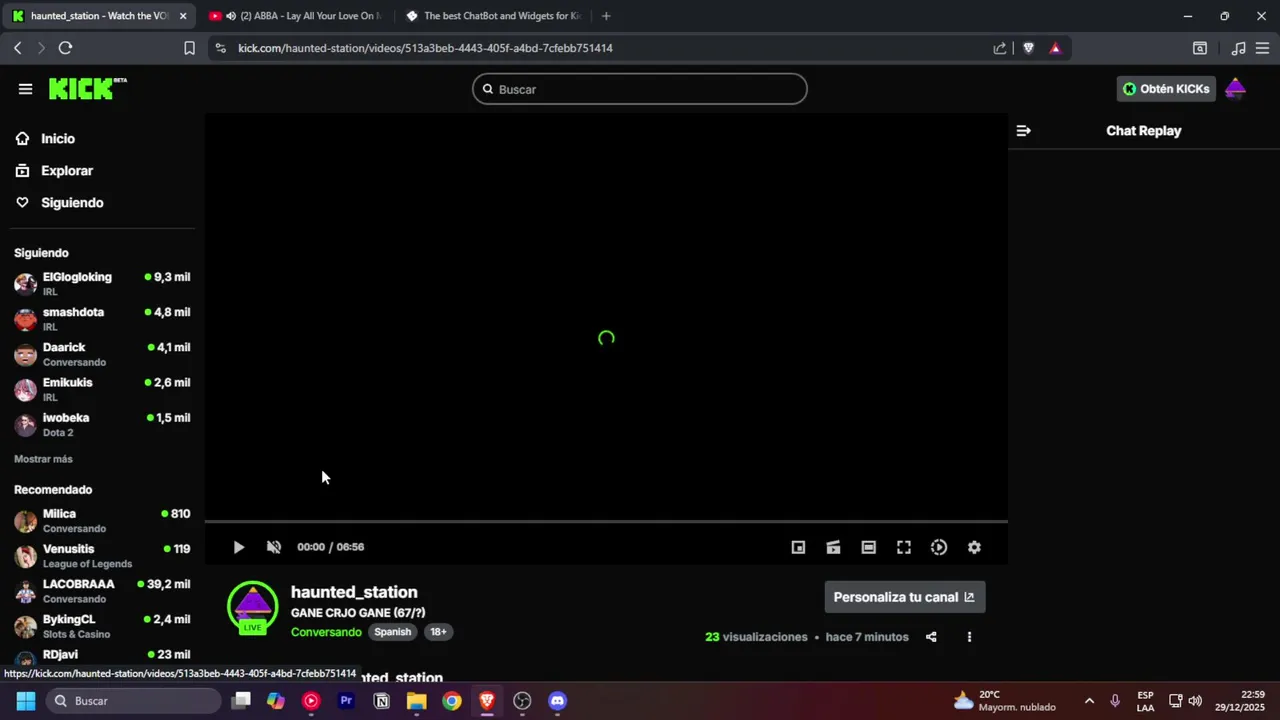Screen dimensions: 1280x720
Task: Click the browser address bar URL
Action: (425, 48)
